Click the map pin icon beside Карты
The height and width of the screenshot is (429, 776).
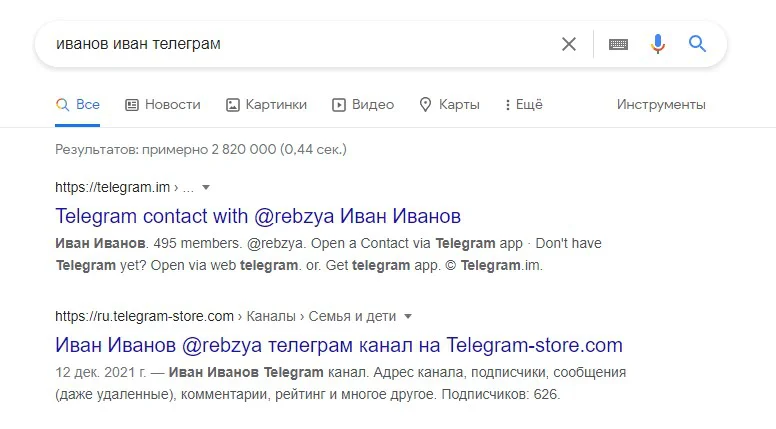(x=425, y=105)
